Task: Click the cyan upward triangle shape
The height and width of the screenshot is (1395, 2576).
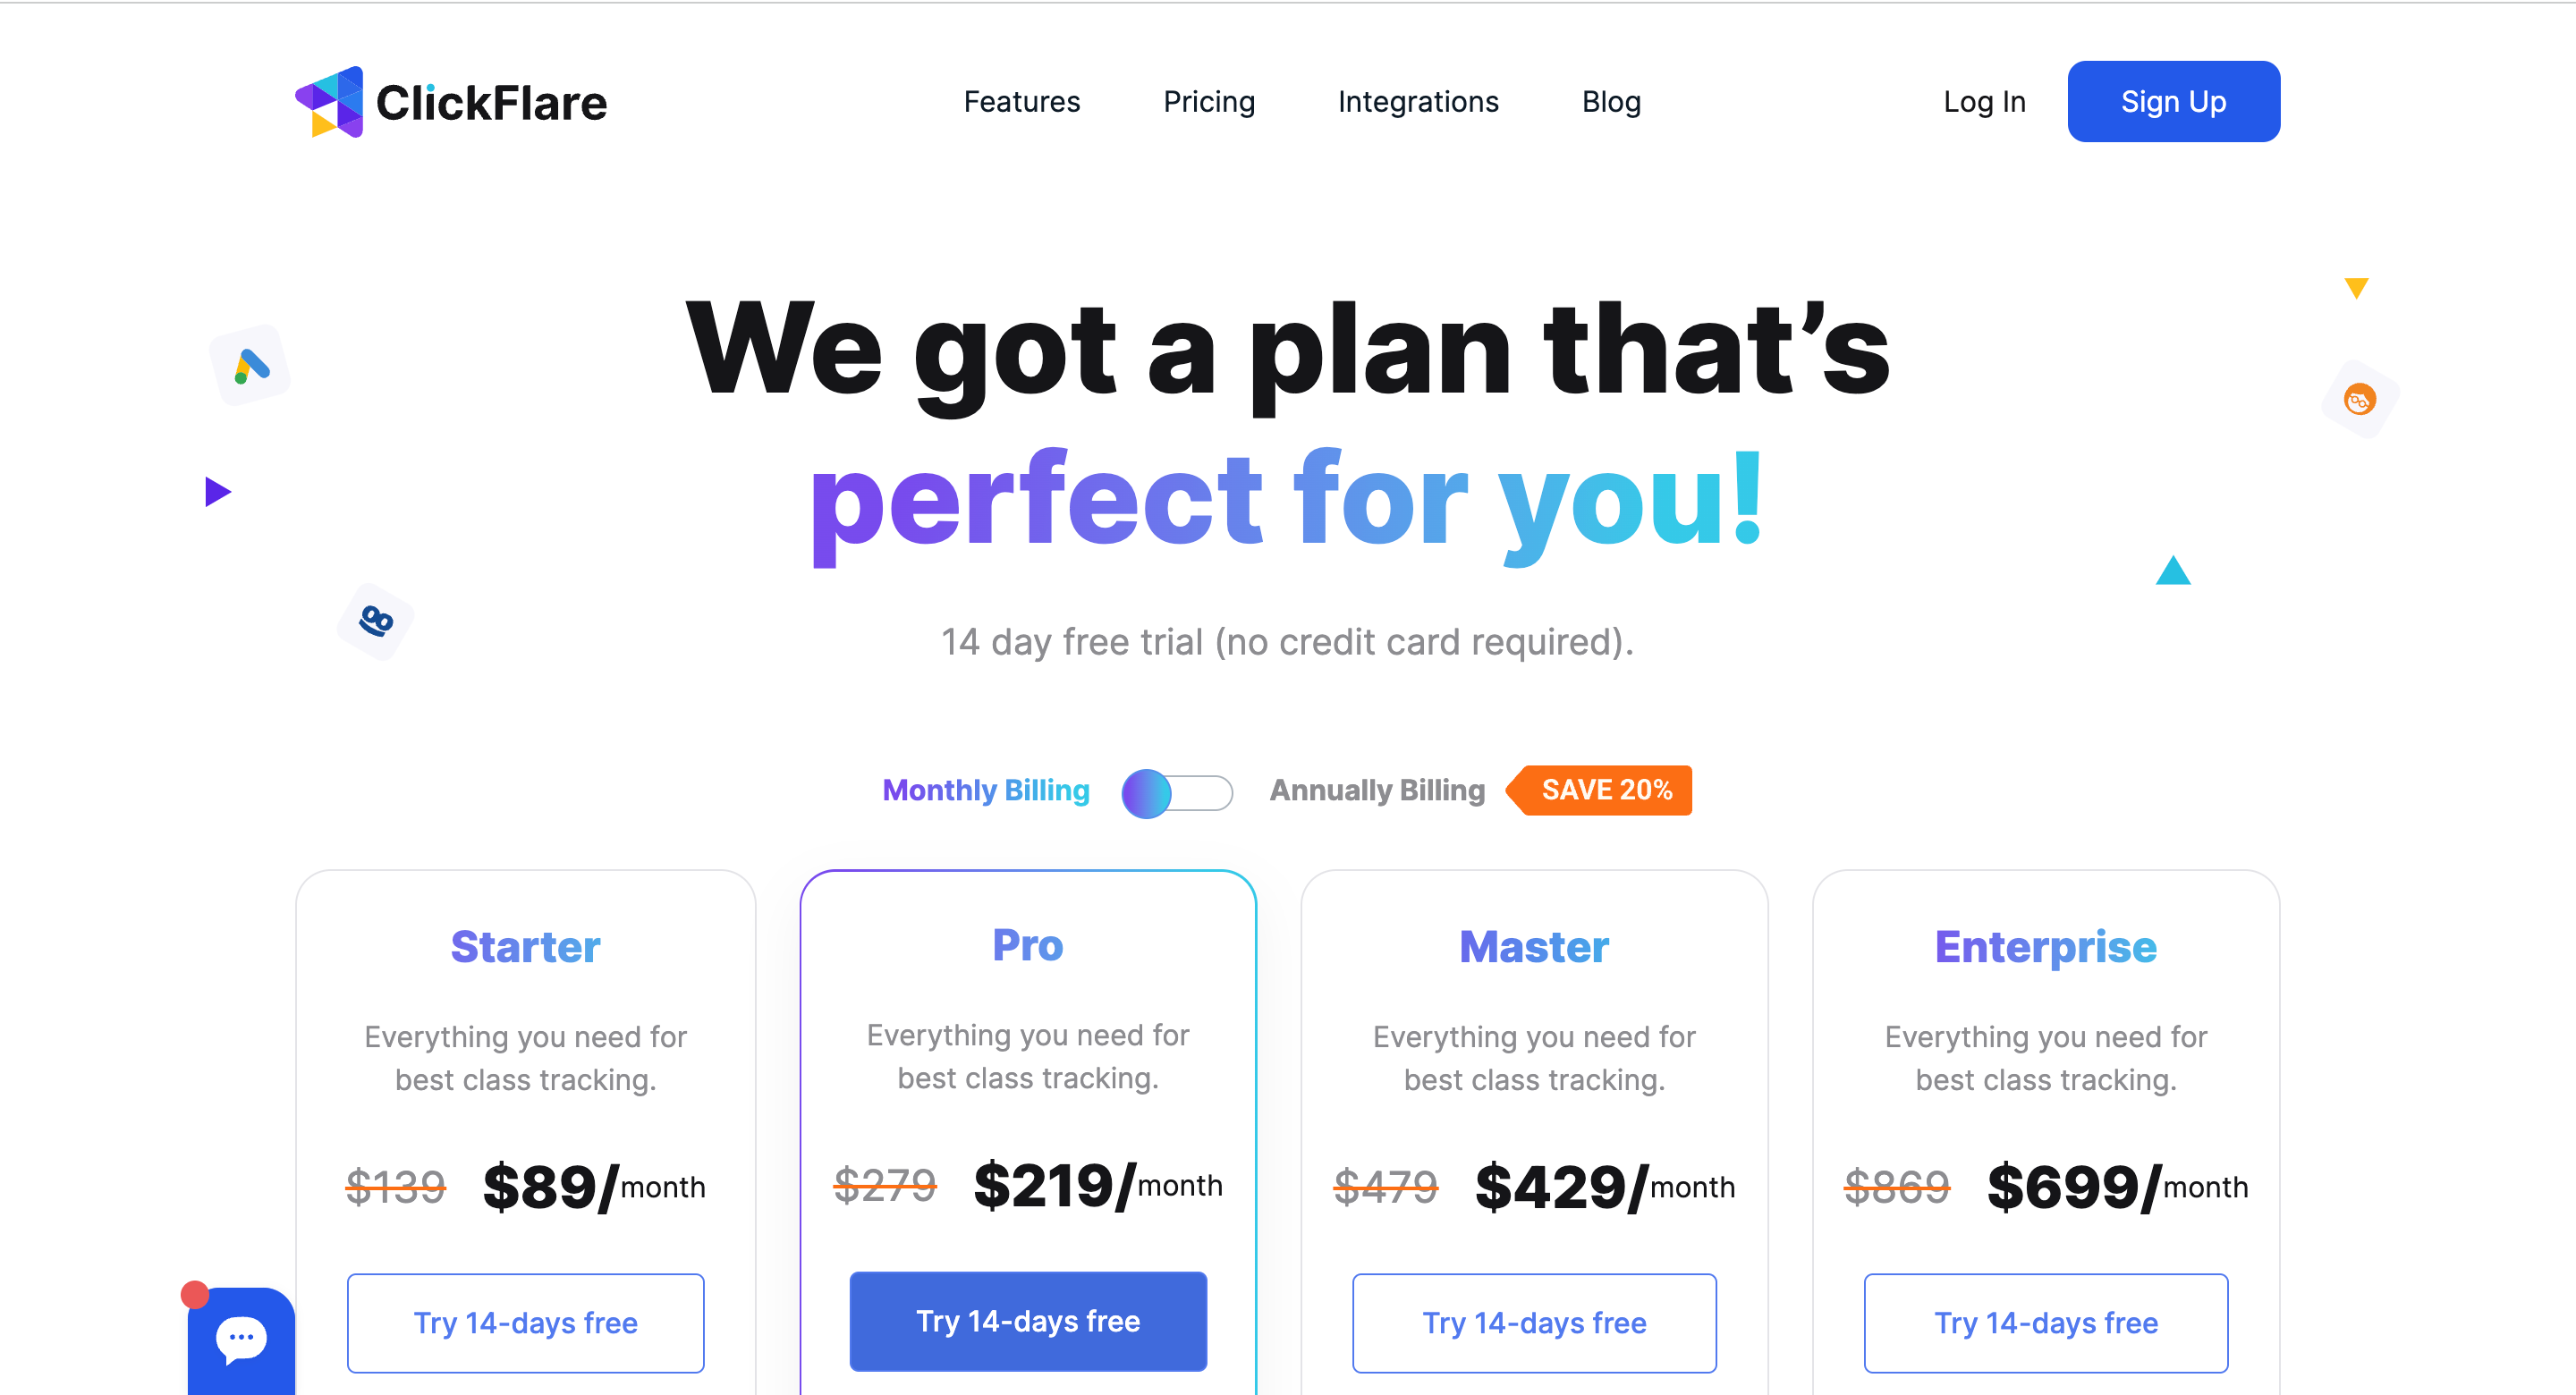Action: (2173, 570)
